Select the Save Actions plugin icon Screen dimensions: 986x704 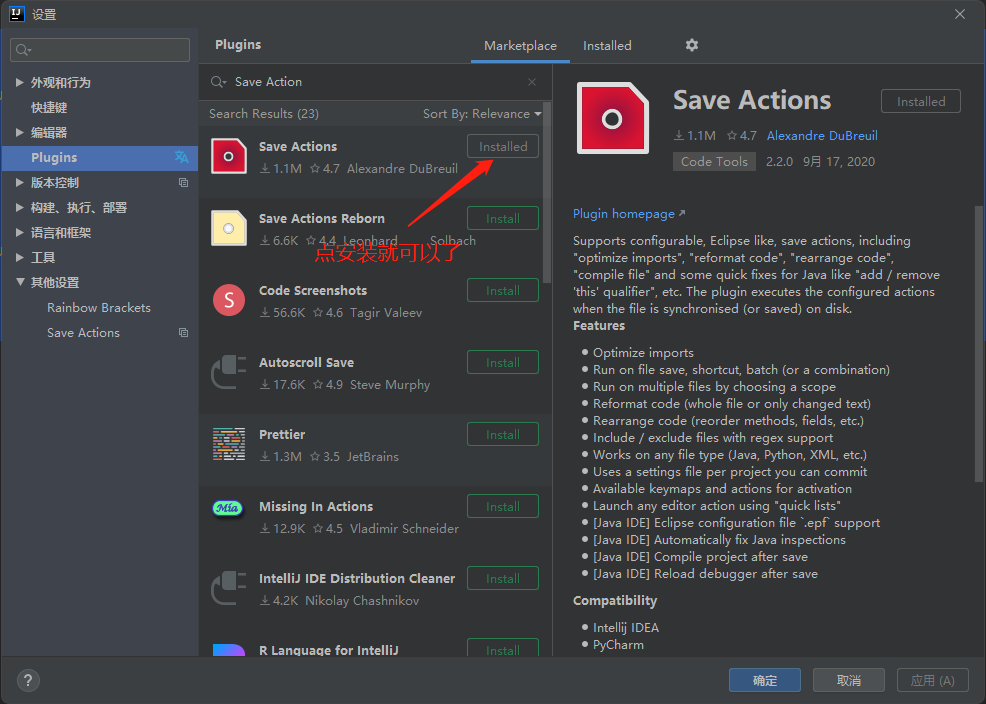click(x=228, y=156)
